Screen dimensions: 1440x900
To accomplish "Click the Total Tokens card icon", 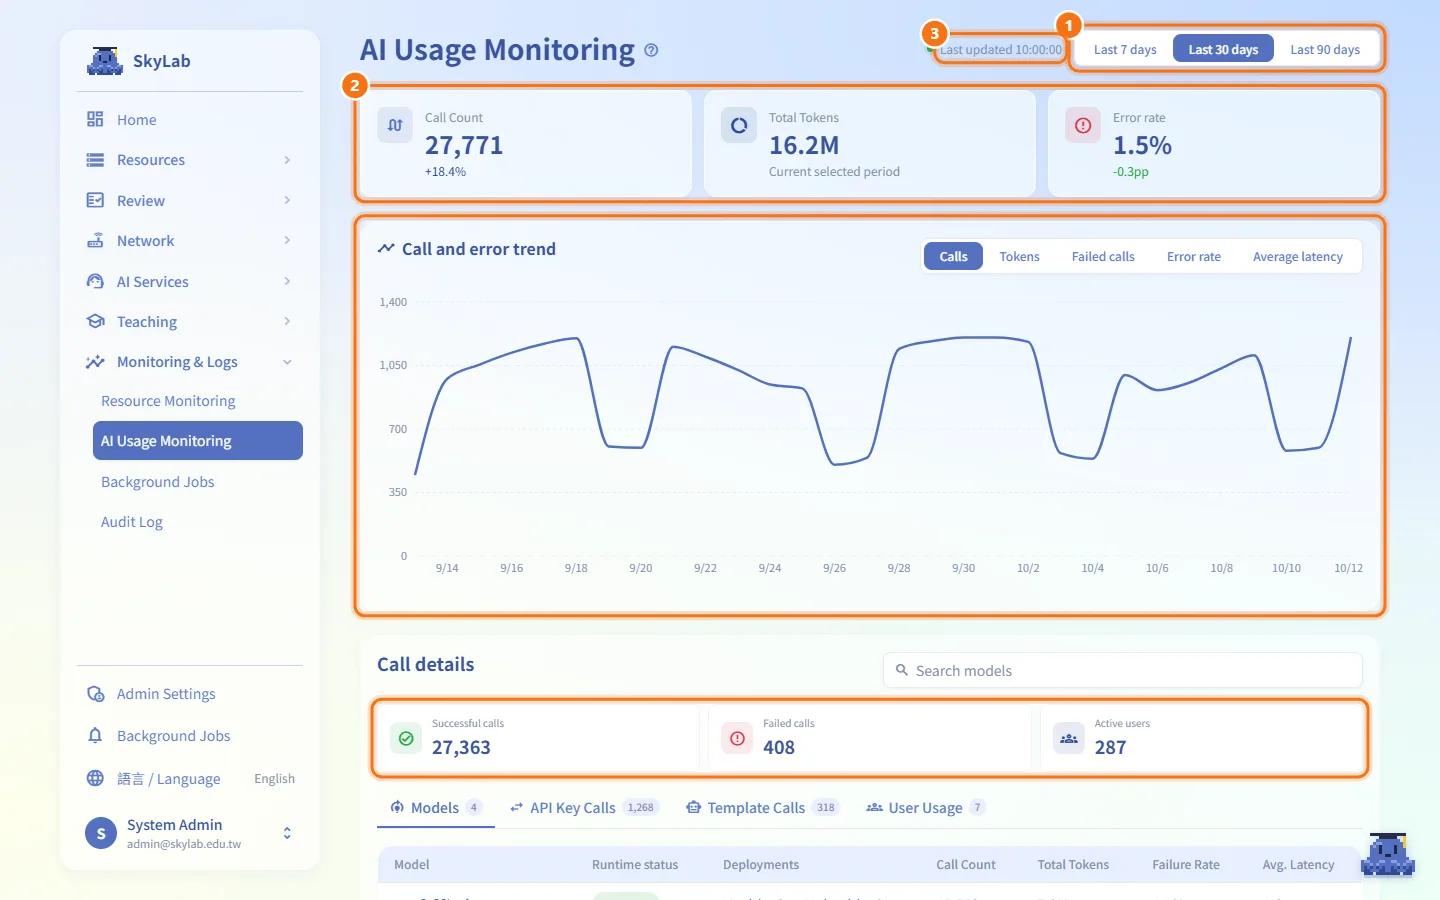I will click(739, 126).
